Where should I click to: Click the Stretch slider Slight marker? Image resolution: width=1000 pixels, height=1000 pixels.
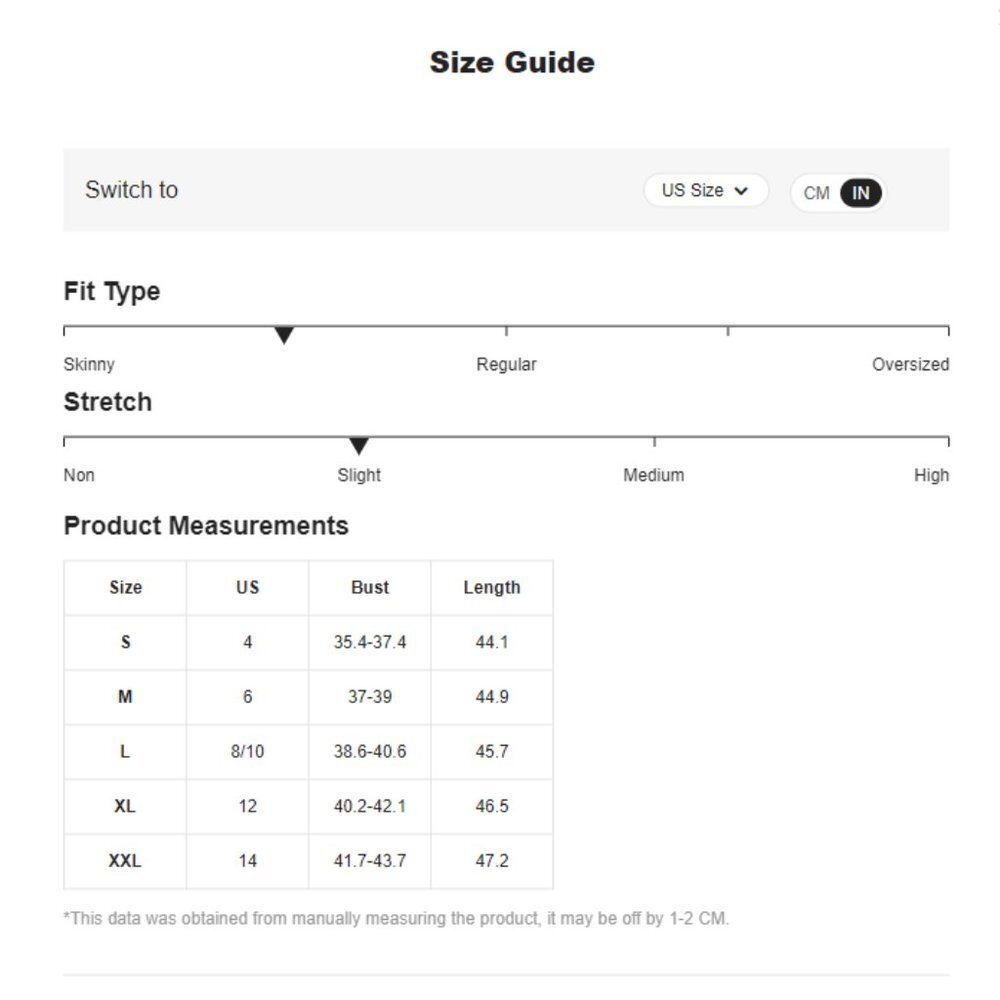point(359,446)
